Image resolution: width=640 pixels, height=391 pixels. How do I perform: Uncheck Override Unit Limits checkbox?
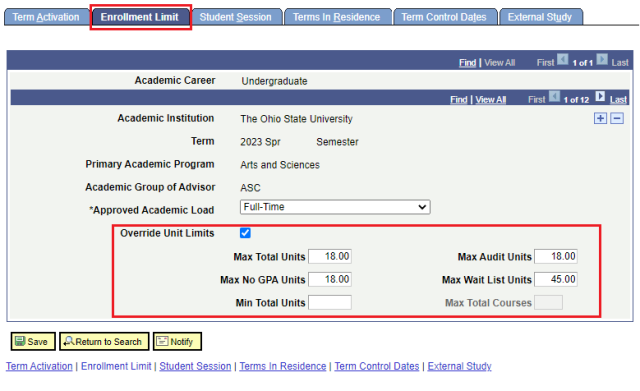tap(245, 233)
